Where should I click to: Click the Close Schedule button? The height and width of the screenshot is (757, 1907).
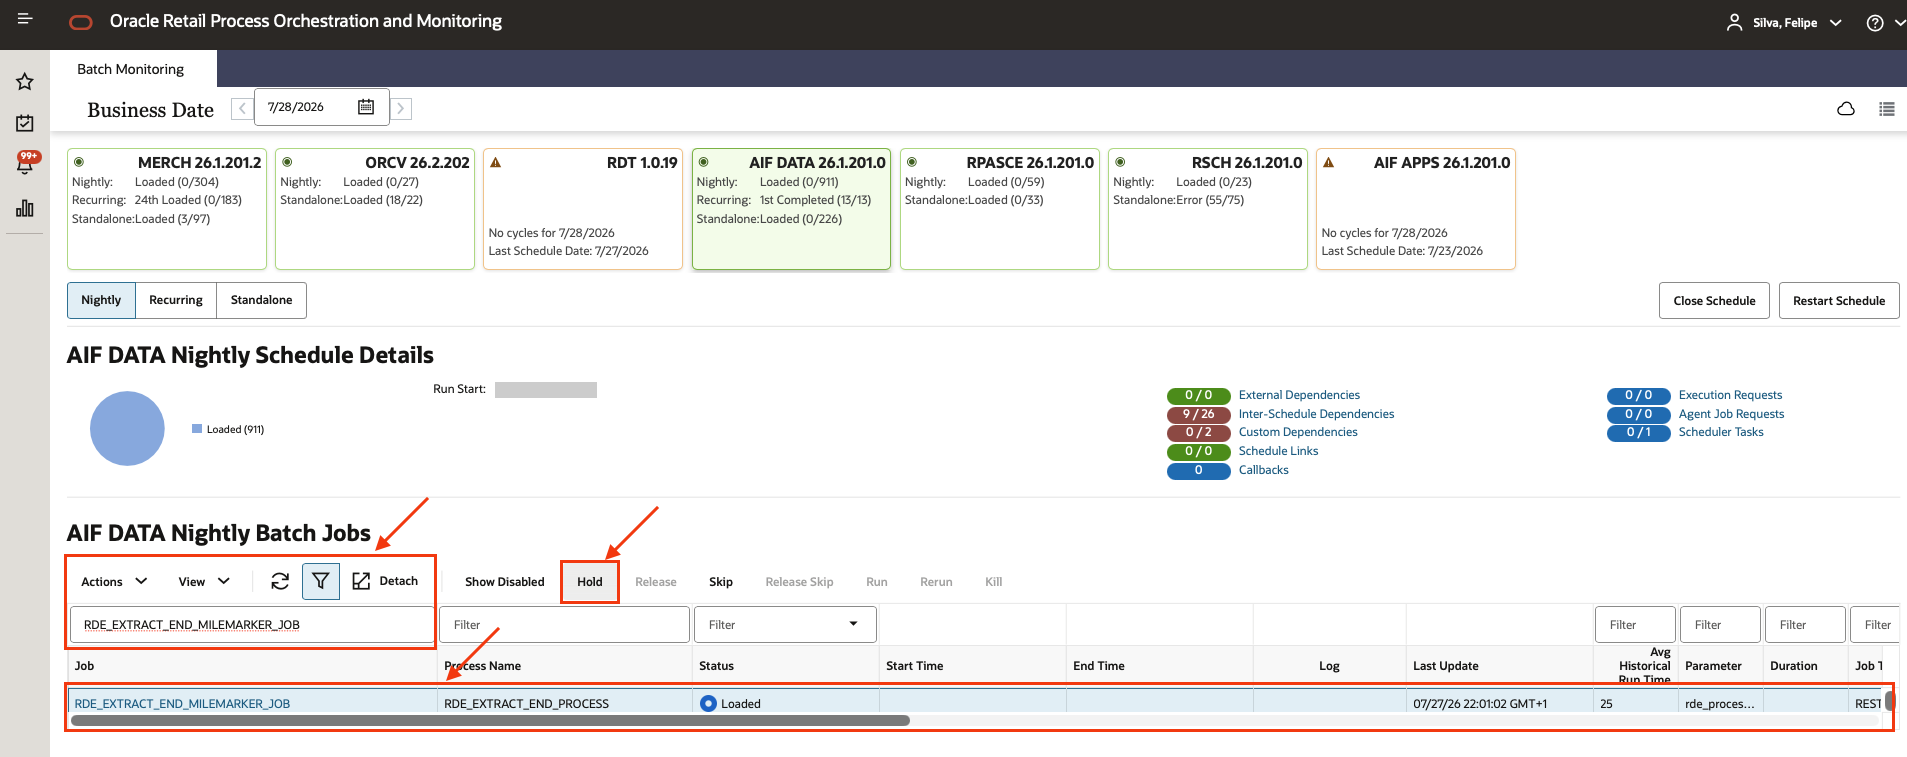pos(1714,301)
